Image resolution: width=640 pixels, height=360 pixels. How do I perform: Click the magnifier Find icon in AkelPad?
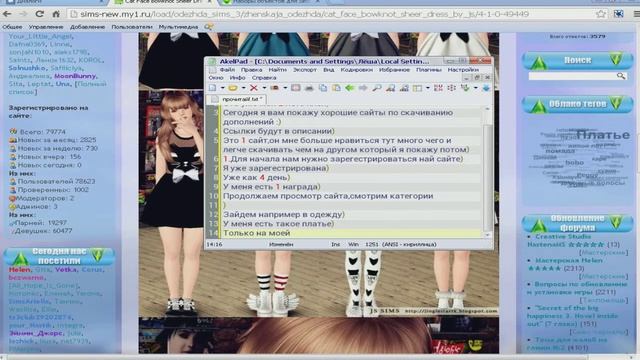coord(377,88)
